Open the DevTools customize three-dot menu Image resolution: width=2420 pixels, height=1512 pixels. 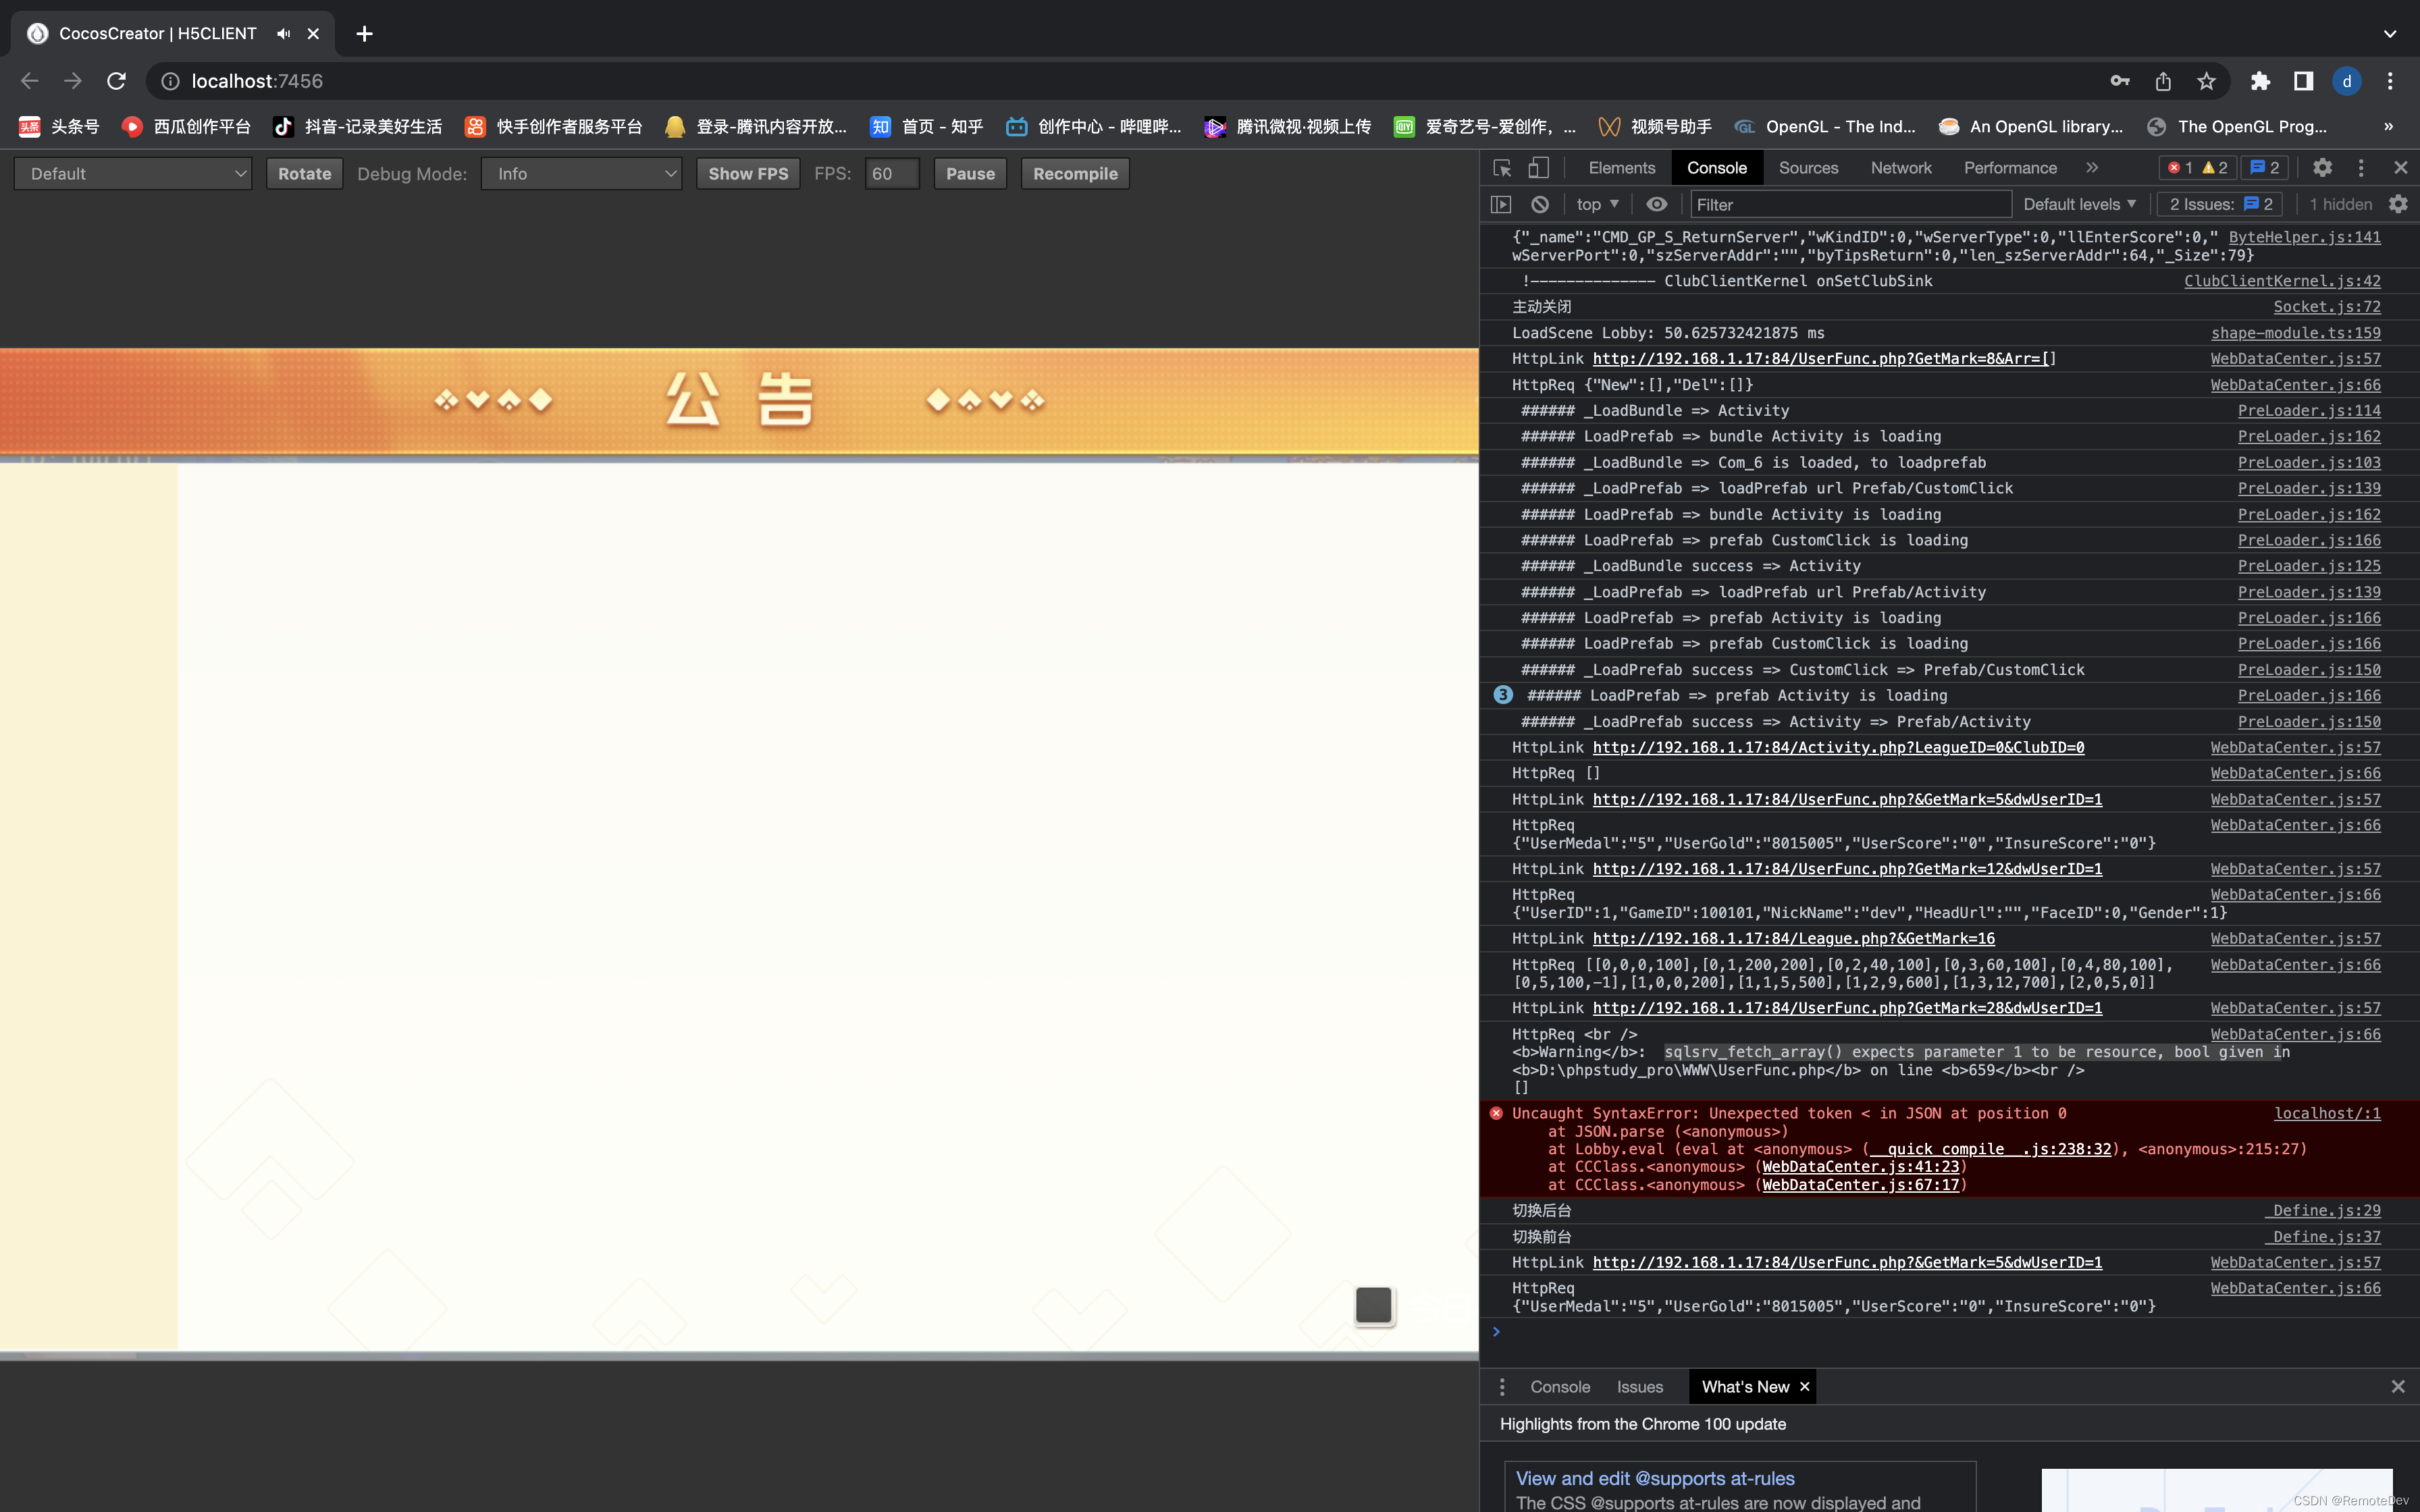[x=2361, y=168]
